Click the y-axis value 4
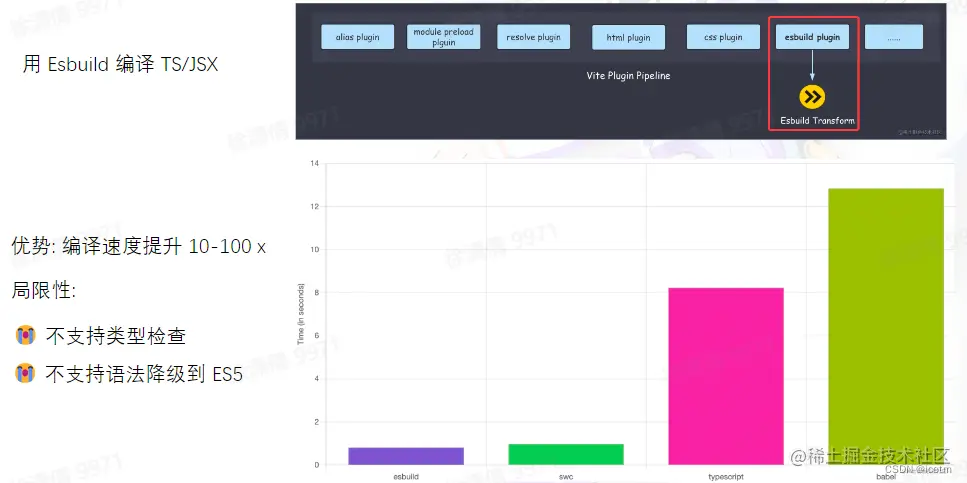967x483 pixels. 316,379
